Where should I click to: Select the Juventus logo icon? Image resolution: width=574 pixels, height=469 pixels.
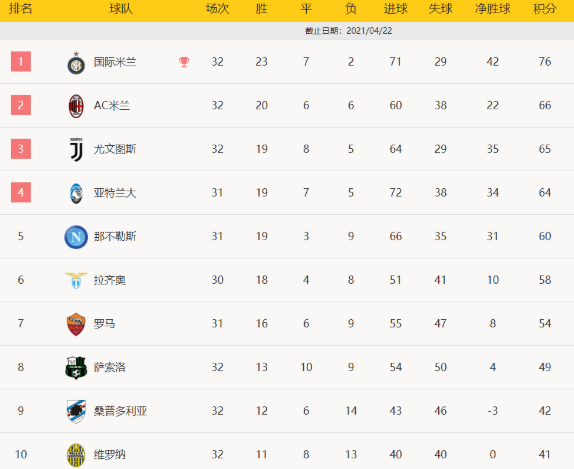coord(76,149)
